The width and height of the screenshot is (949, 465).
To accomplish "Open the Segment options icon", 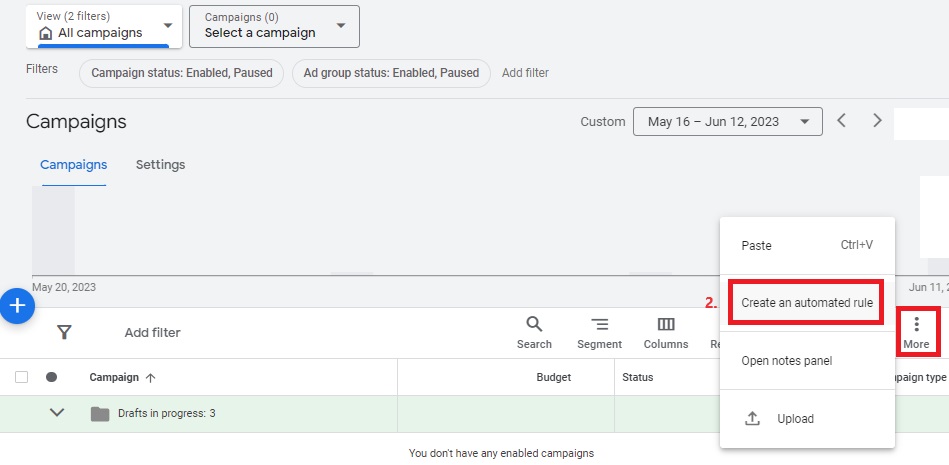I will (599, 332).
